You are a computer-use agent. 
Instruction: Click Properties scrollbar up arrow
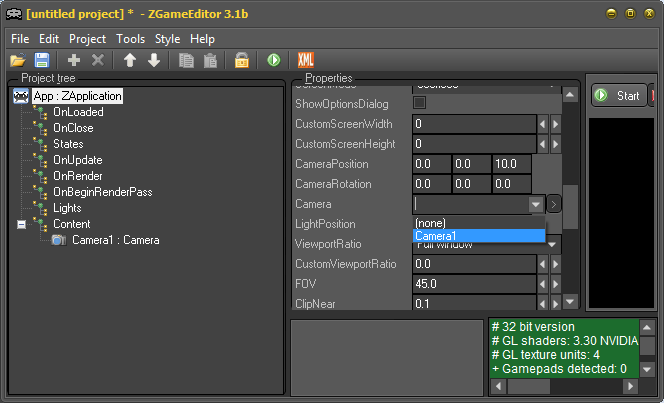(570, 95)
